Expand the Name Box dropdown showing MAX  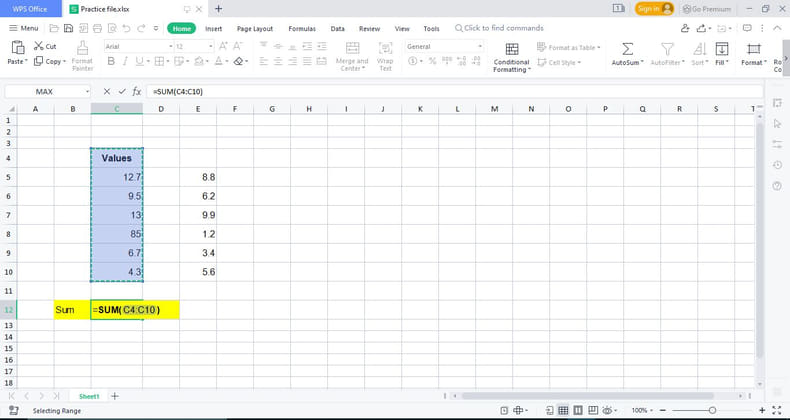(x=87, y=92)
